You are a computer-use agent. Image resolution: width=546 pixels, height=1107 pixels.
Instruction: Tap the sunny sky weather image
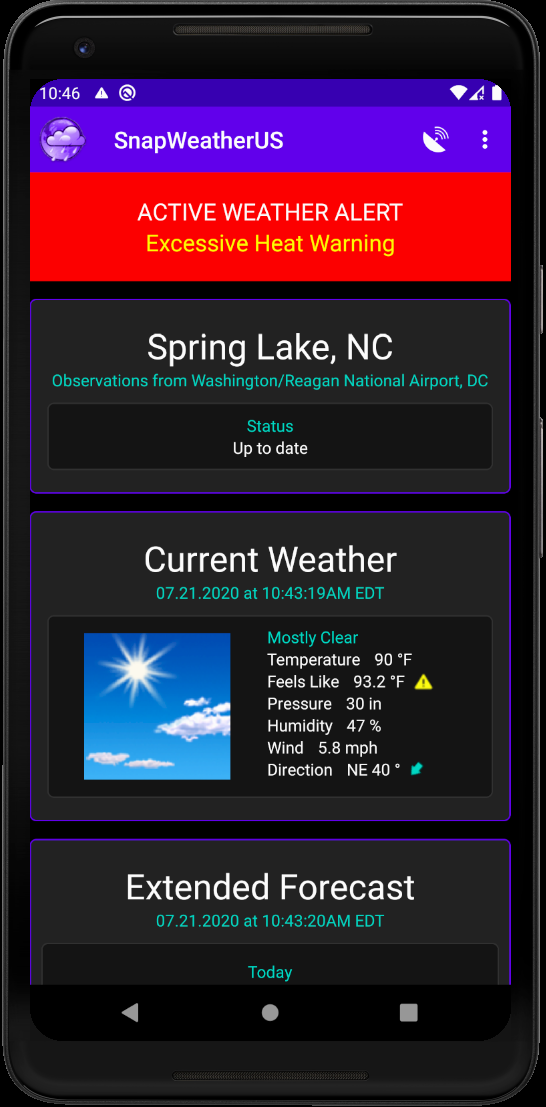pyautogui.click(x=157, y=706)
